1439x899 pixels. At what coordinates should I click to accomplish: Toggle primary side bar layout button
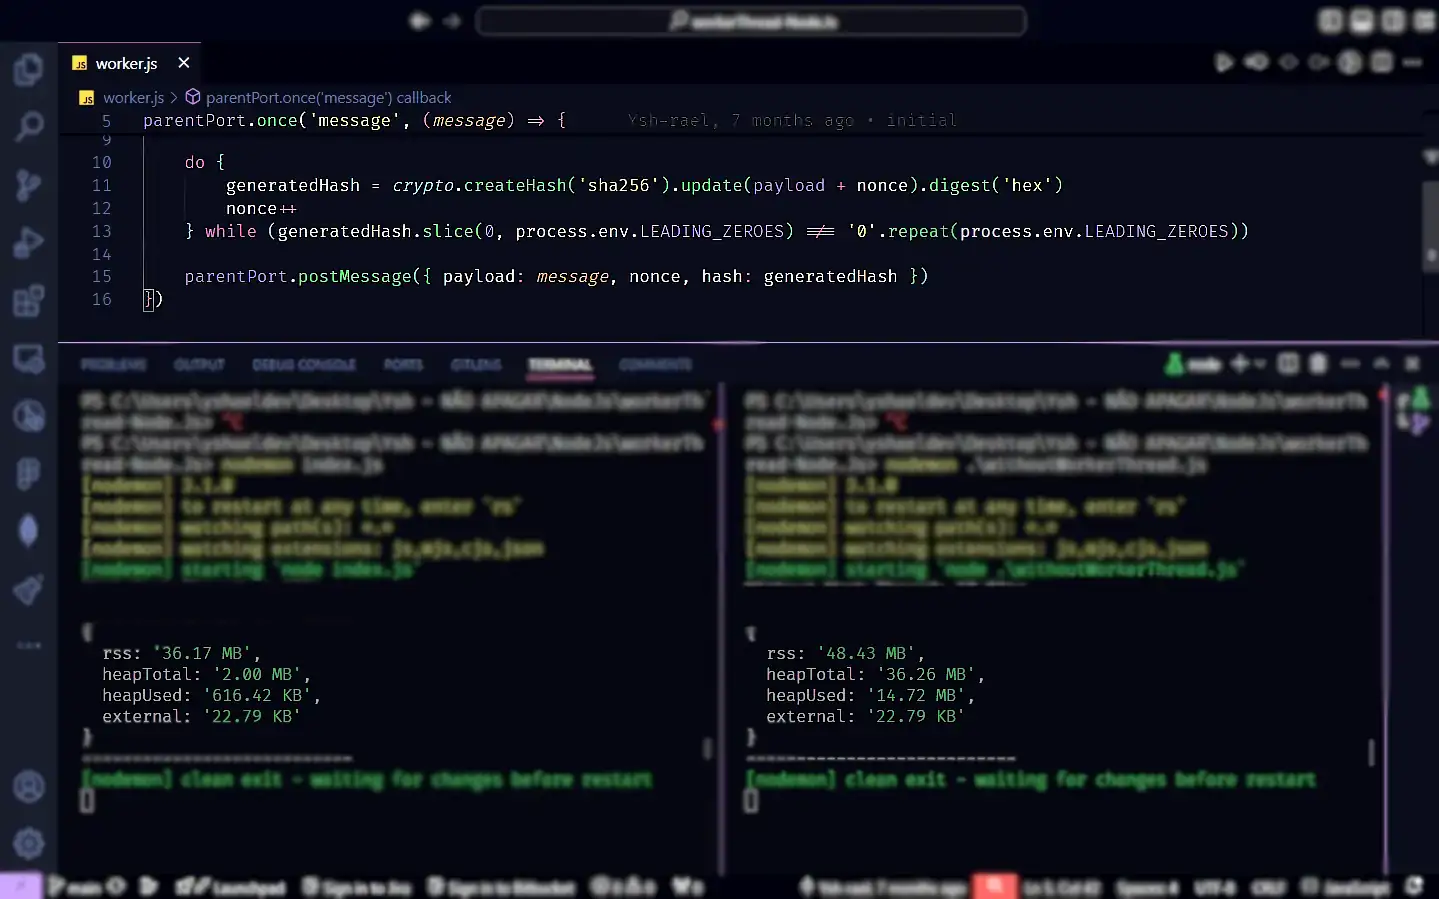1330,21
